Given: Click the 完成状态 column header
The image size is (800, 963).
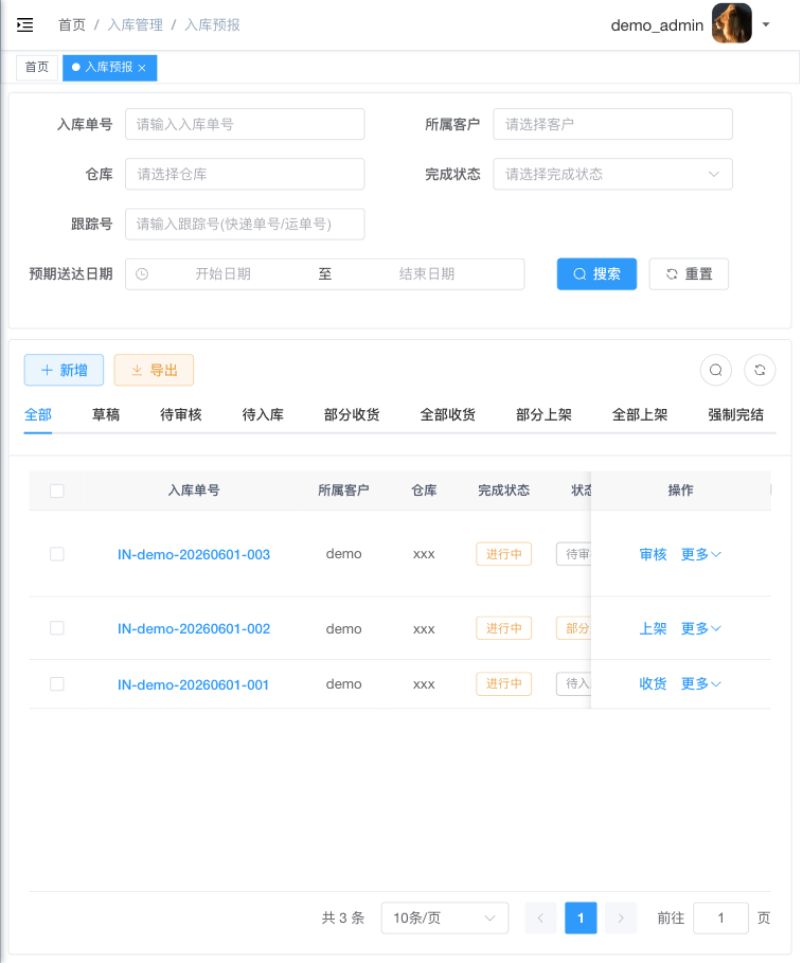Looking at the screenshot, I should 503,491.
